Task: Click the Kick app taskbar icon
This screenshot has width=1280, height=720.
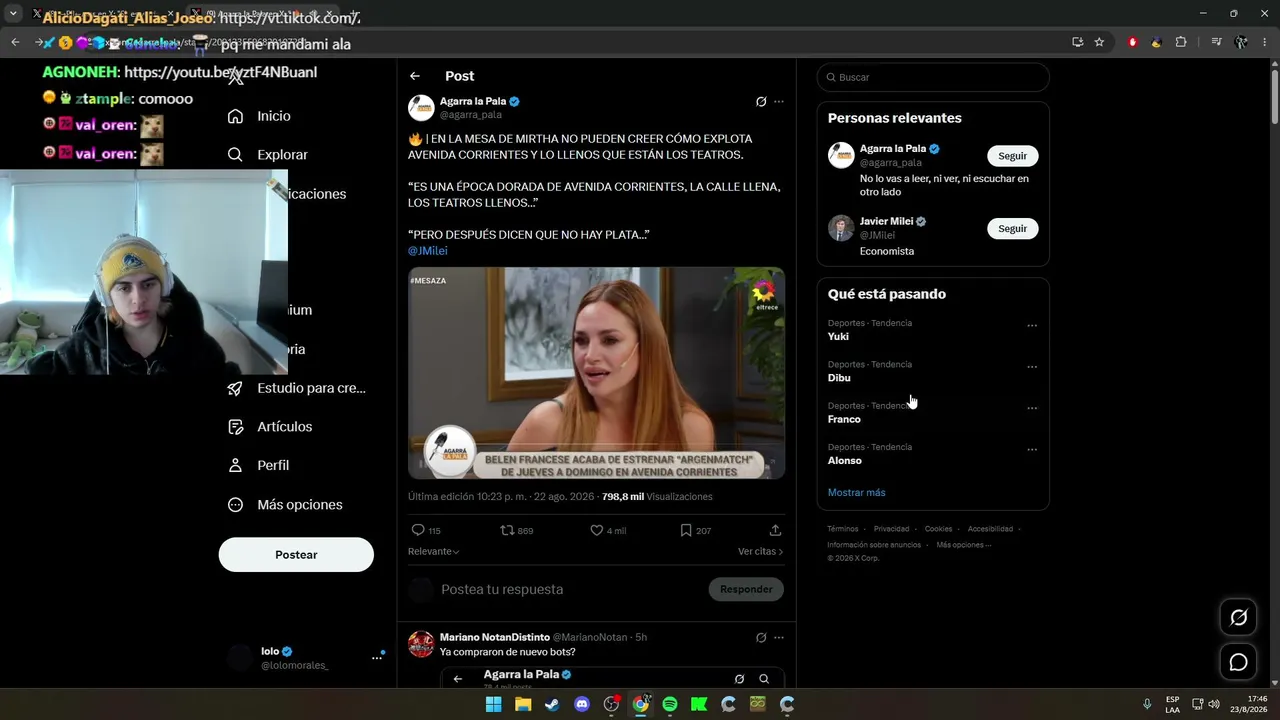Action: pos(699,704)
